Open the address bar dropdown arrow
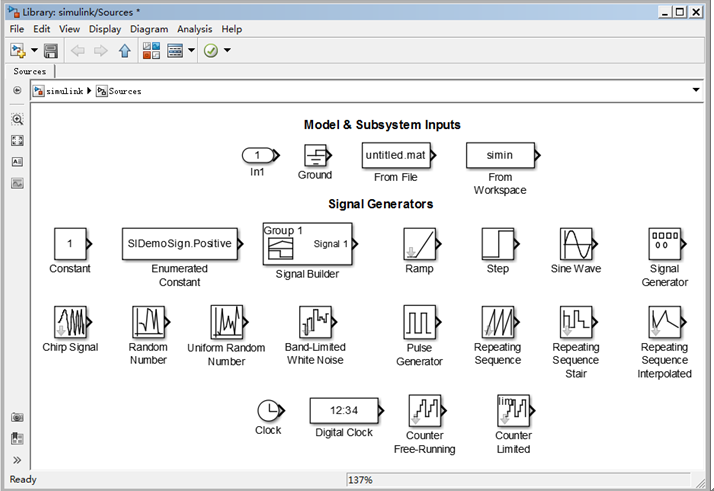 [x=696, y=90]
